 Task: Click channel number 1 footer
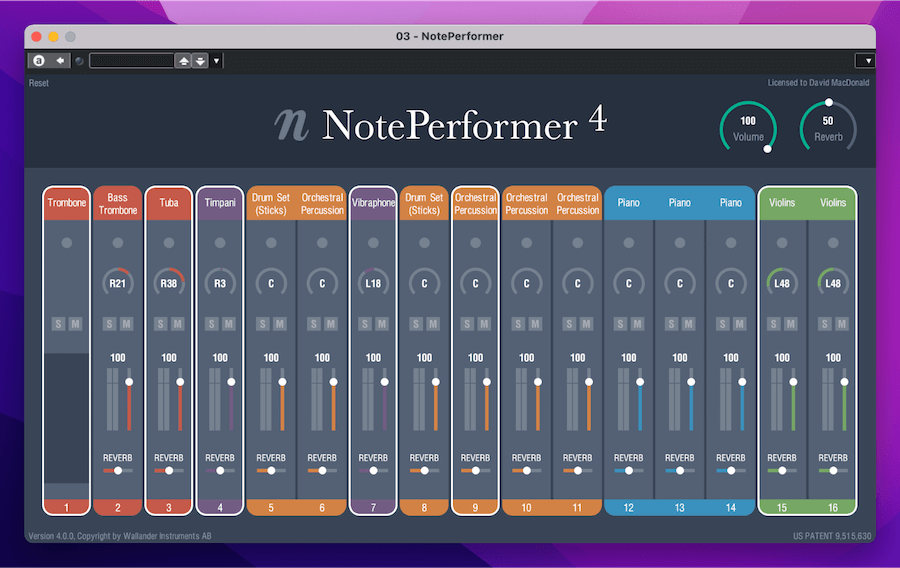67,507
